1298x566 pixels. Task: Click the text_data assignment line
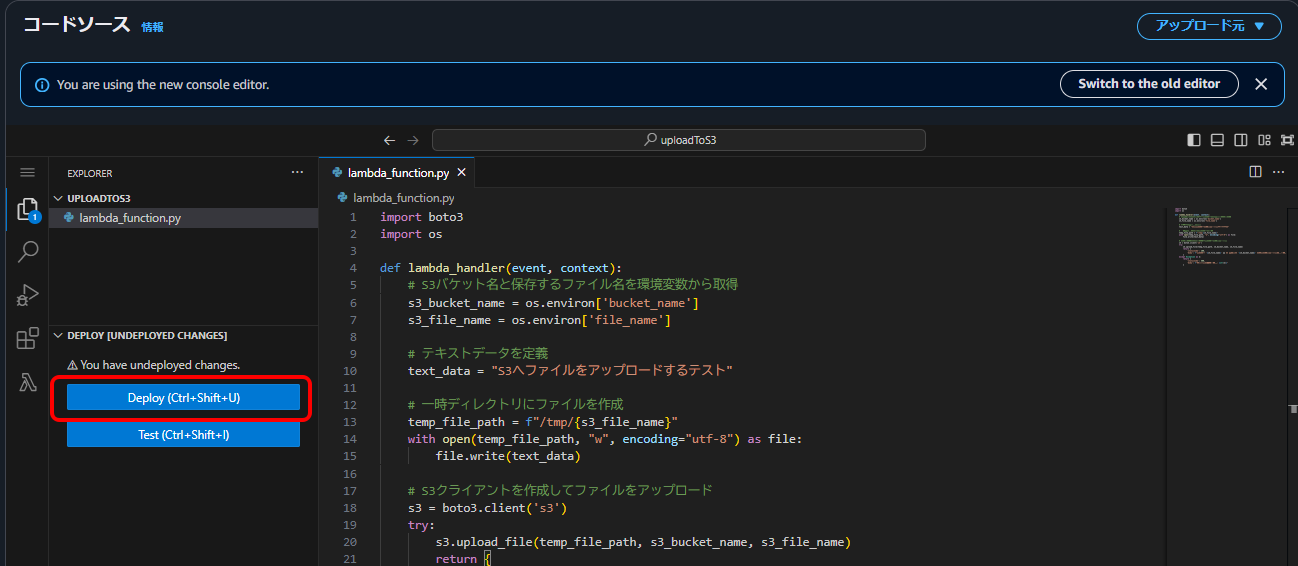tap(571, 371)
